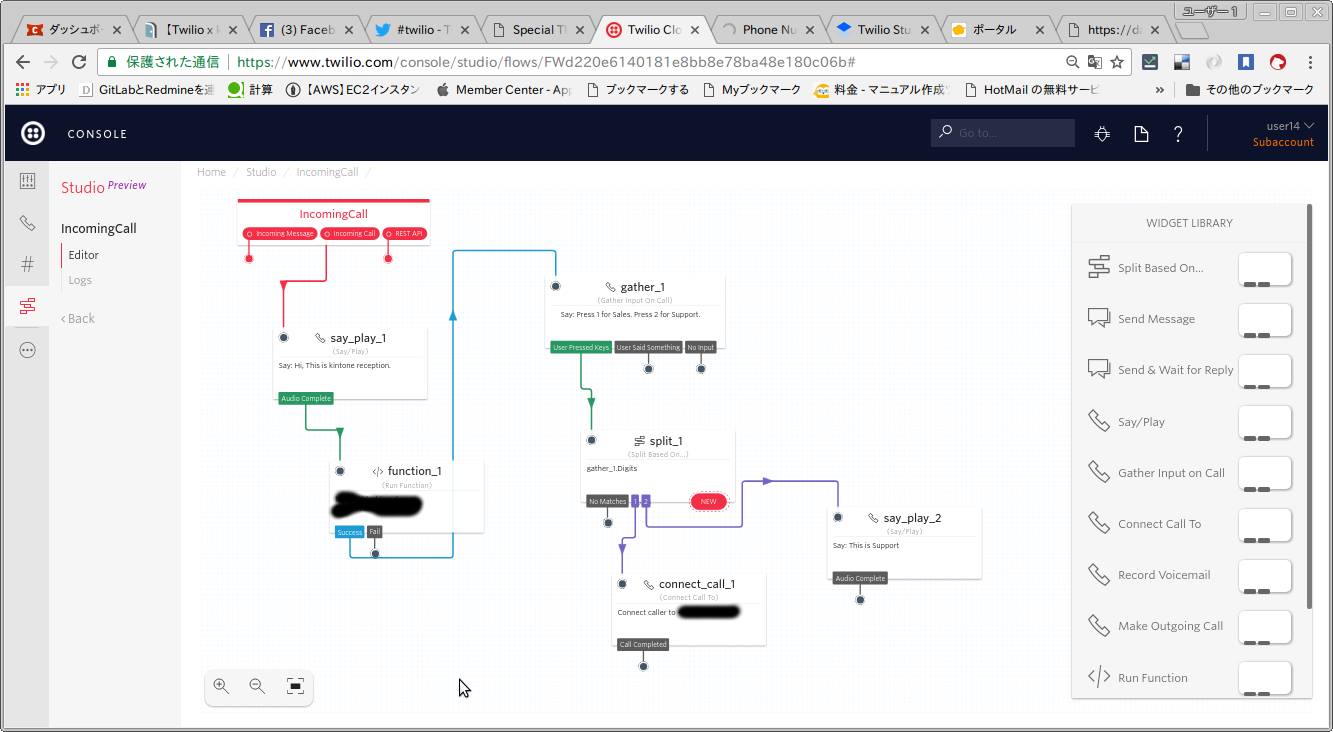
Task: Click the widget library scrollbar
Action: pyautogui.click(x=1309, y=405)
